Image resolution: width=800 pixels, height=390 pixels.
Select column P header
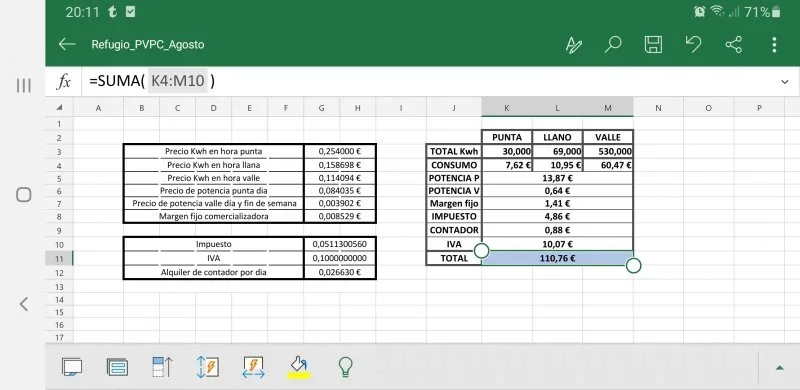(x=759, y=108)
